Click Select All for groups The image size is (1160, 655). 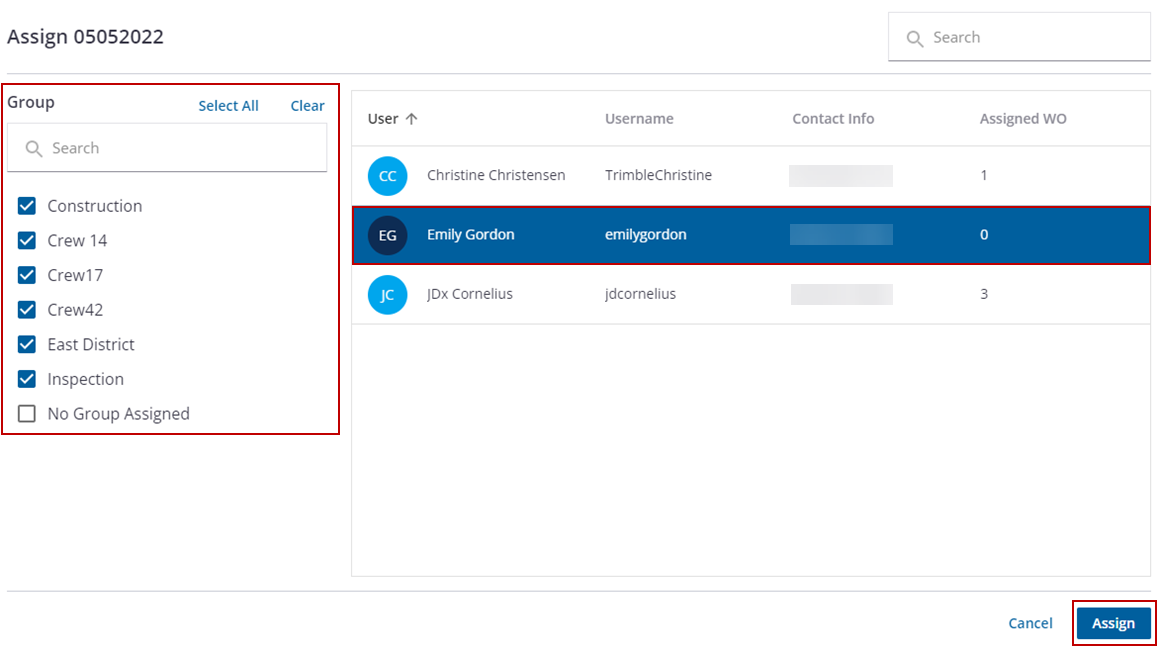228,106
